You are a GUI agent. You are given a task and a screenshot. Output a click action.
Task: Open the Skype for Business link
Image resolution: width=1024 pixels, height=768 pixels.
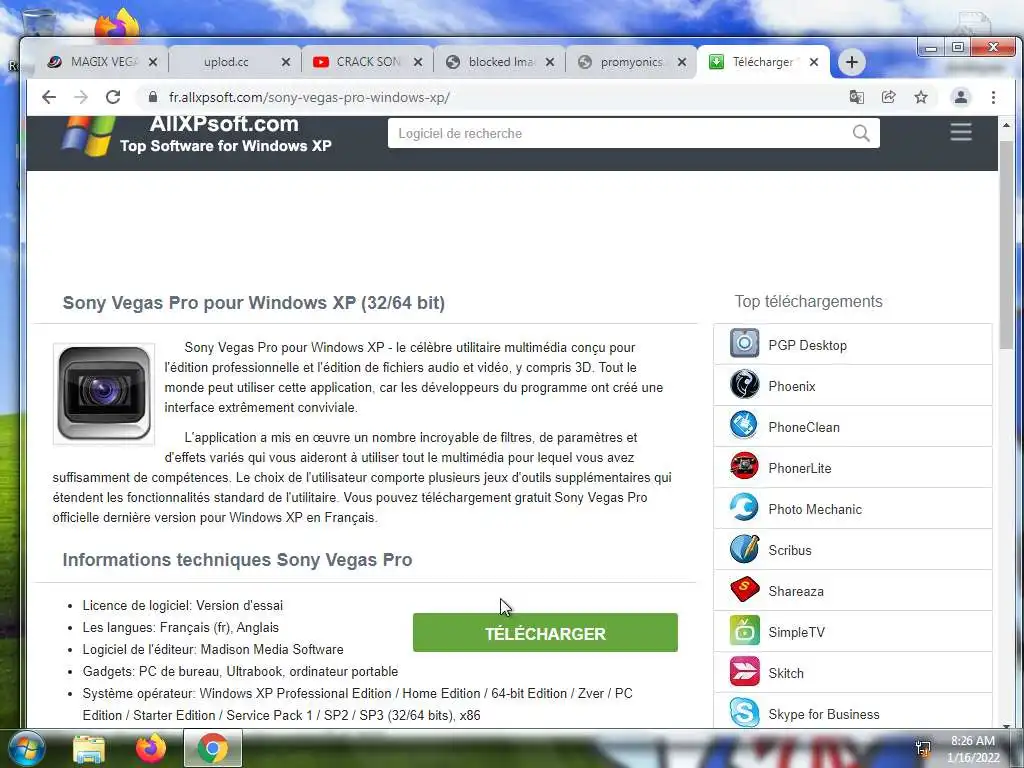(824, 714)
